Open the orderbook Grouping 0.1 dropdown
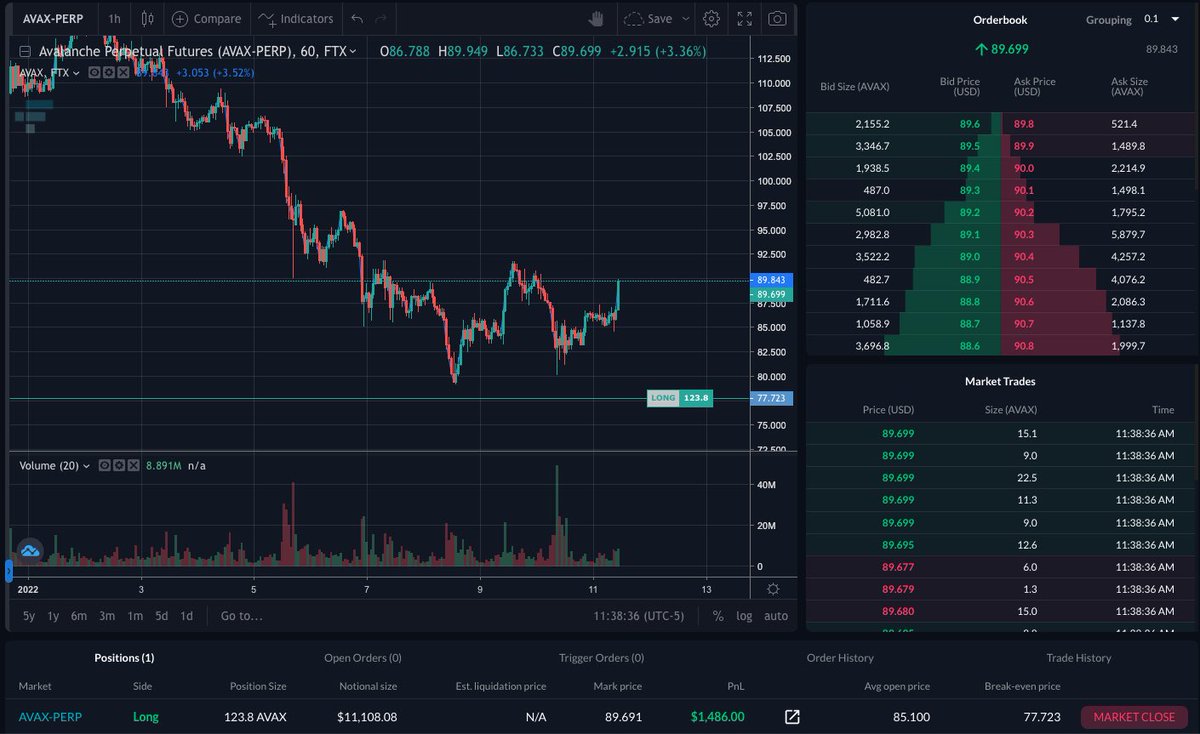 (1163, 19)
